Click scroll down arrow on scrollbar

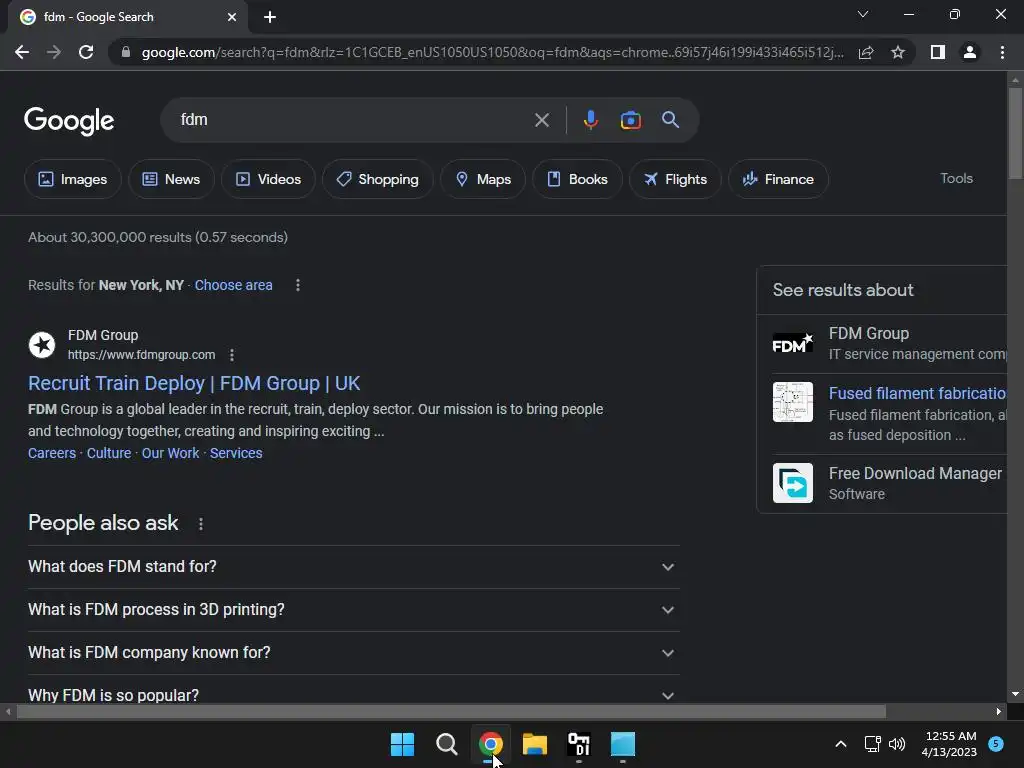click(x=1015, y=695)
